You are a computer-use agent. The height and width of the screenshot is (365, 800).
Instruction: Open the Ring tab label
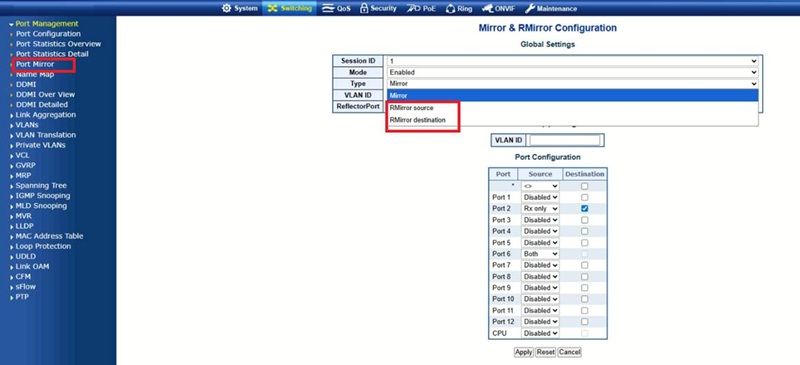(465, 8)
